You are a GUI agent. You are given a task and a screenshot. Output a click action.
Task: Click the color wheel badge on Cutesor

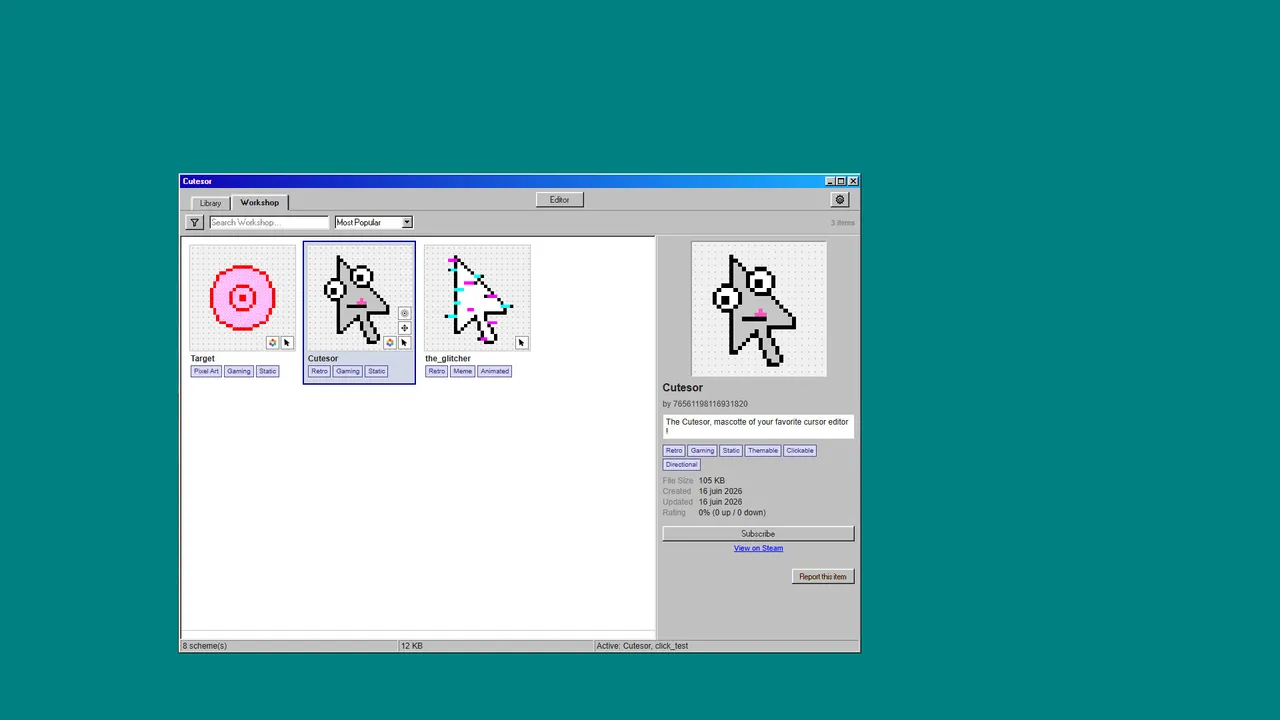[389, 343]
